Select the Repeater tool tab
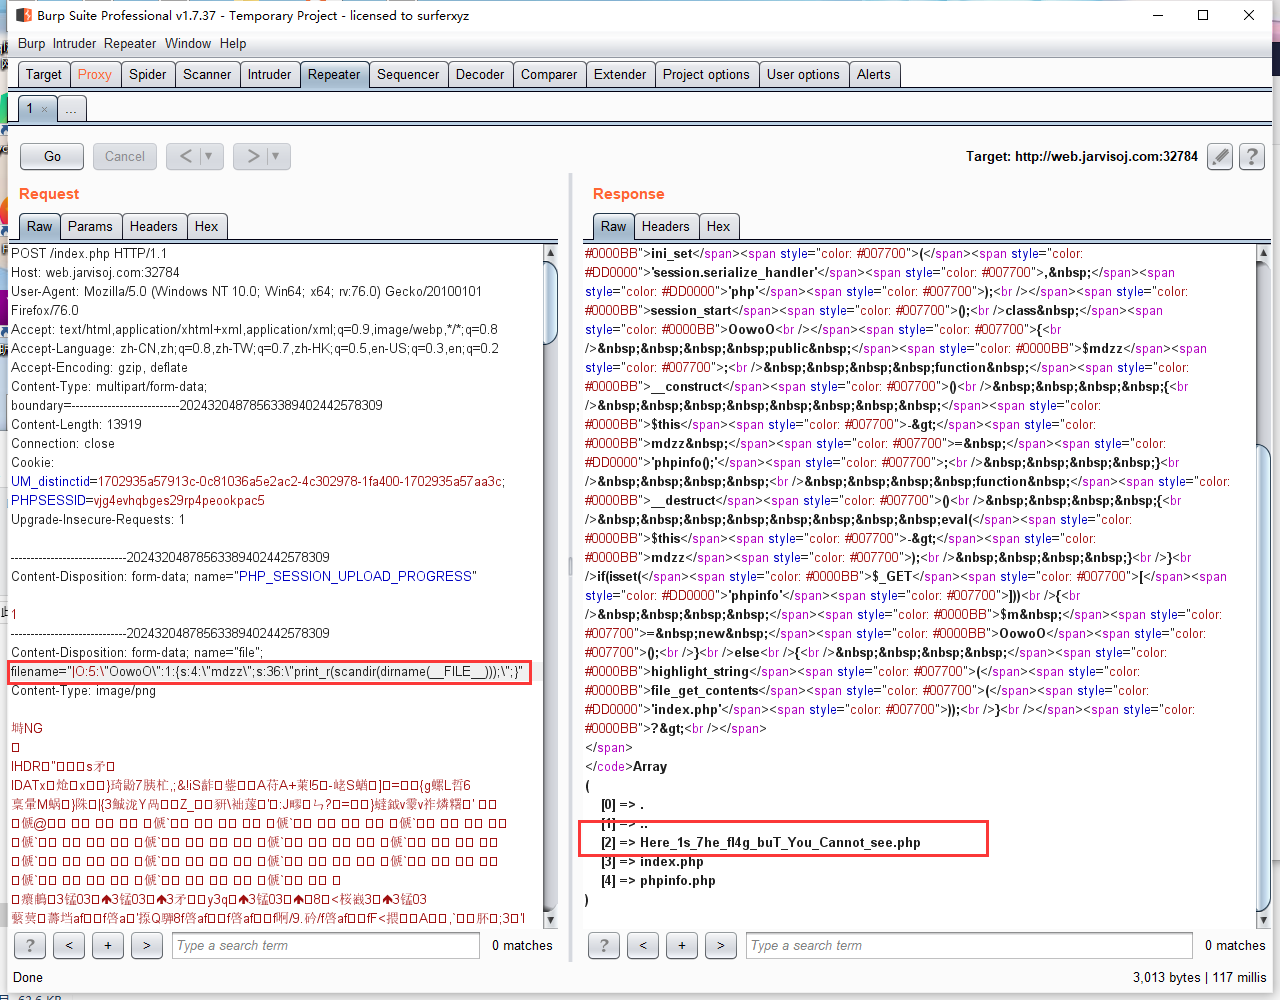Viewport: 1280px width, 1000px height. 334,74
